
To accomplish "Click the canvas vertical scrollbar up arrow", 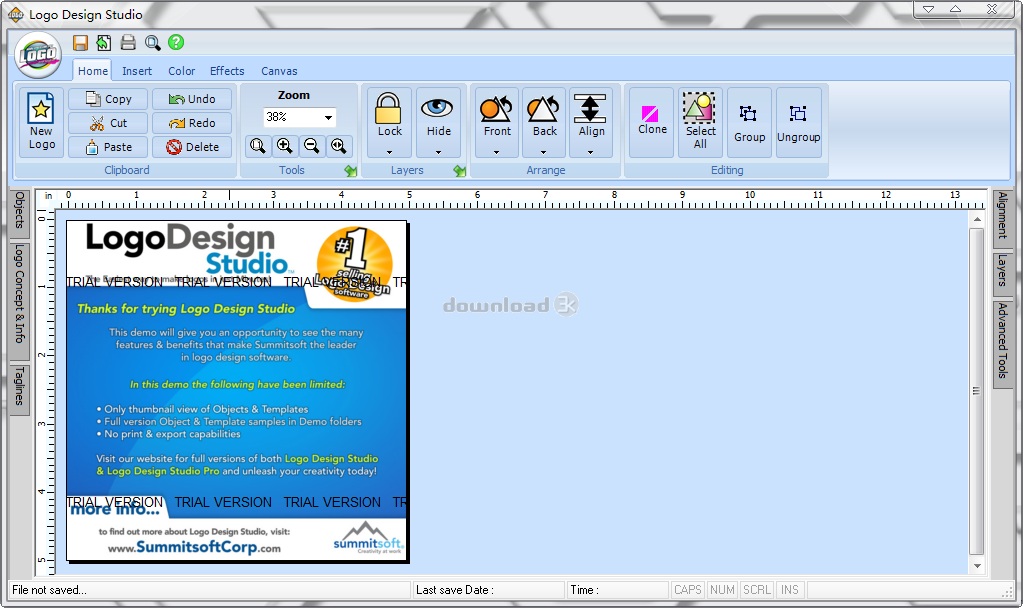I will pos(977,219).
